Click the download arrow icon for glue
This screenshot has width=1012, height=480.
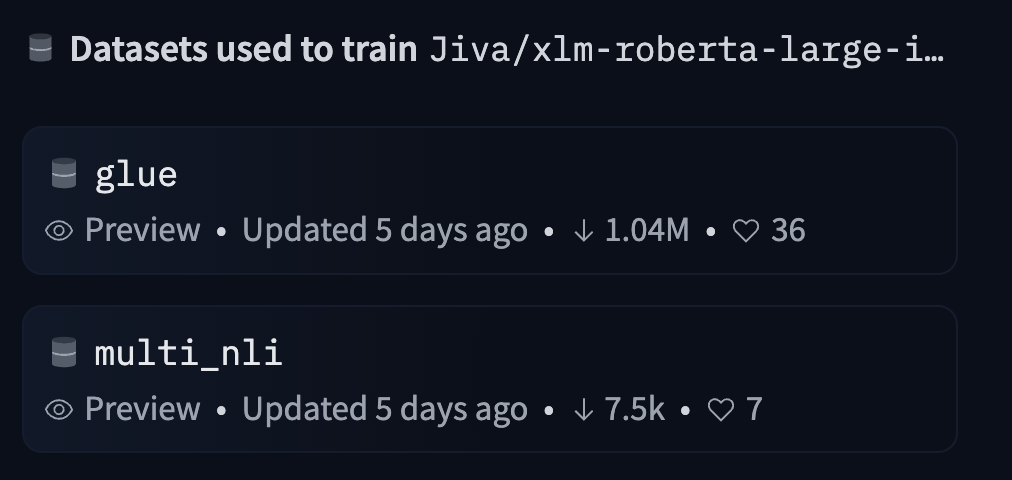tap(583, 231)
